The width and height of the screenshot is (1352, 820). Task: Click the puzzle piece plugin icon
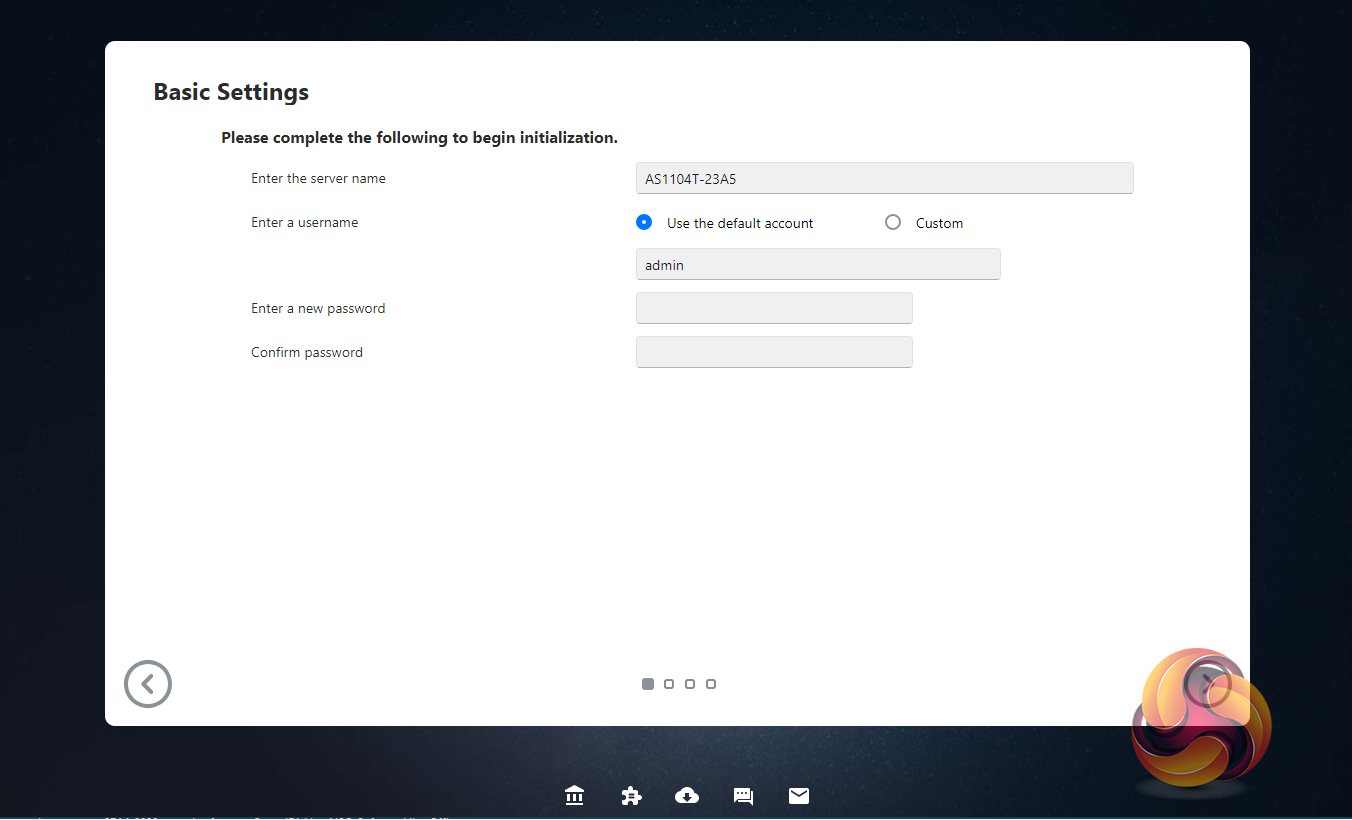(x=631, y=796)
